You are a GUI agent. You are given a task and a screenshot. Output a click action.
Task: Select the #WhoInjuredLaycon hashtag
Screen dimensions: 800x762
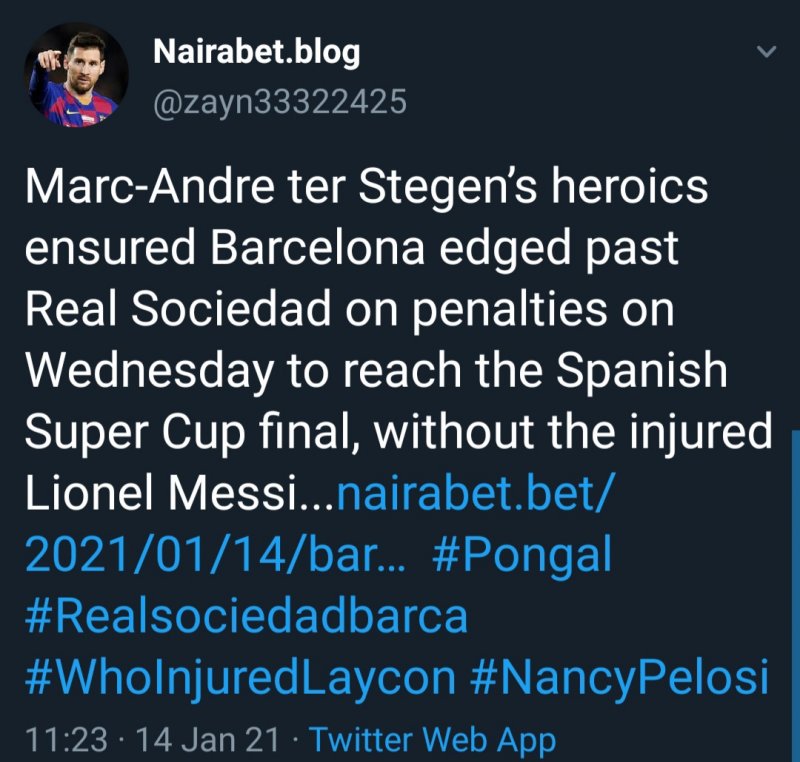[x=240, y=678]
